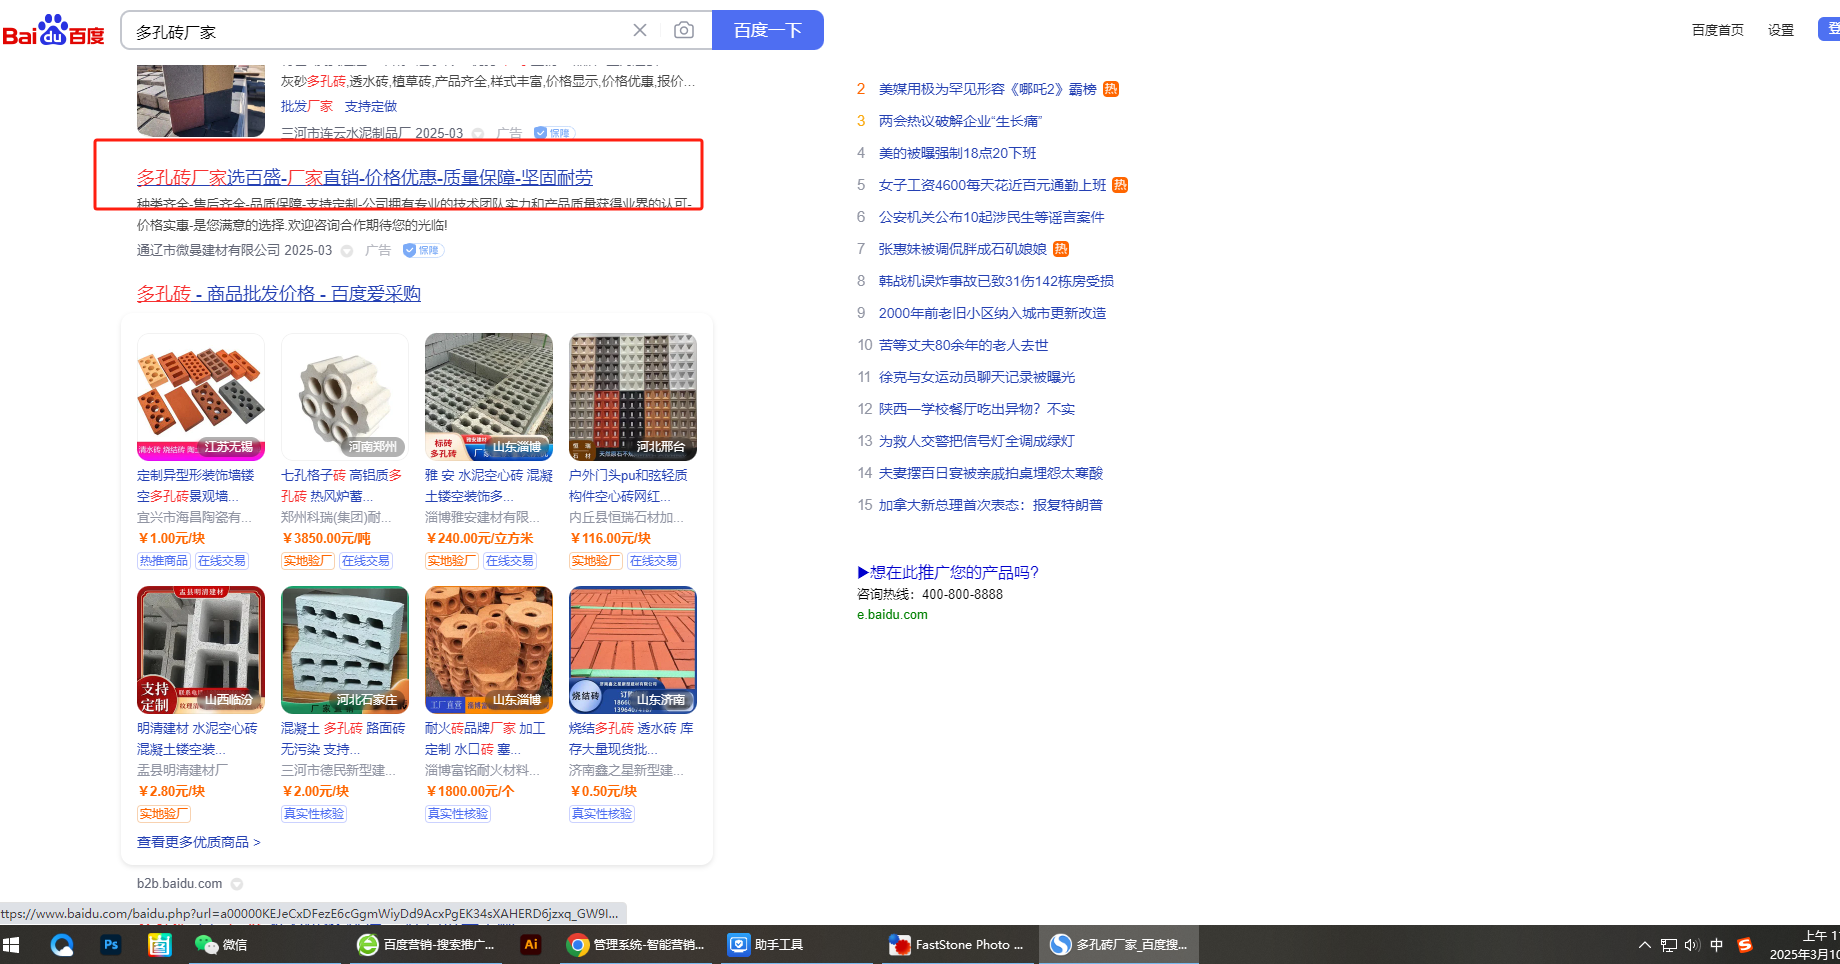Open hot search 韩战机误炸事故已致31伤142栋房受损
The height and width of the screenshot is (964, 1840).
(996, 281)
